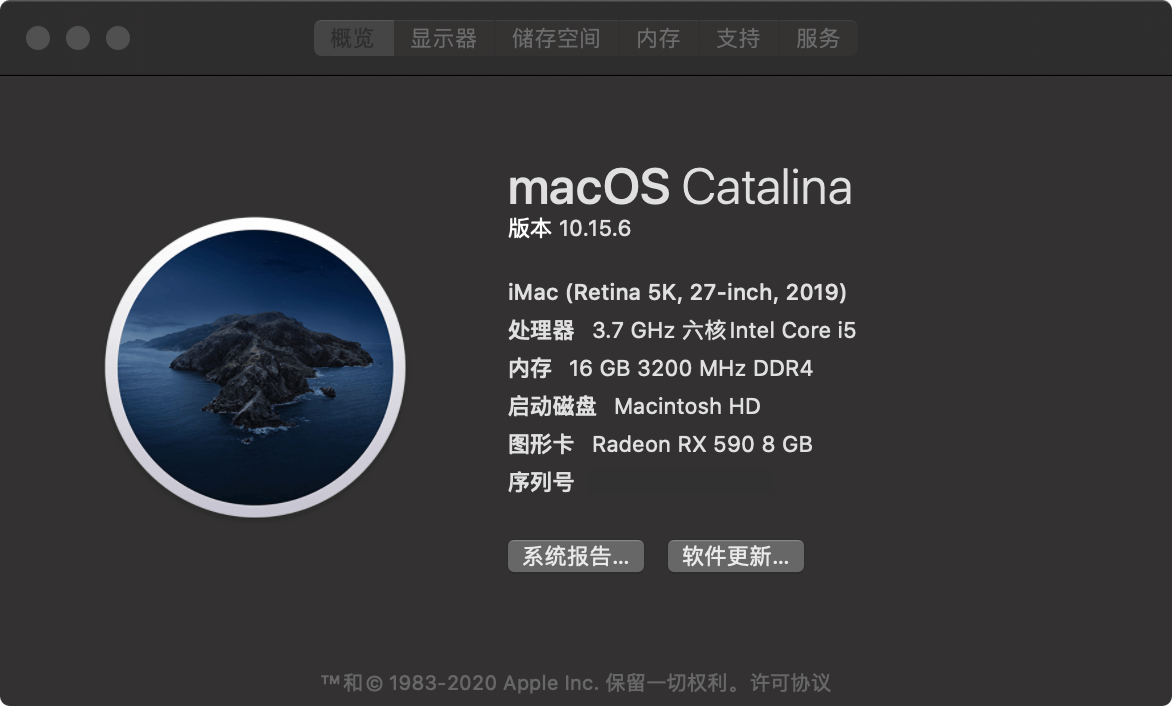Image resolution: width=1172 pixels, height=706 pixels.
Task: Click the 图形卡 Radeon RX 590 line
Action: (x=660, y=445)
